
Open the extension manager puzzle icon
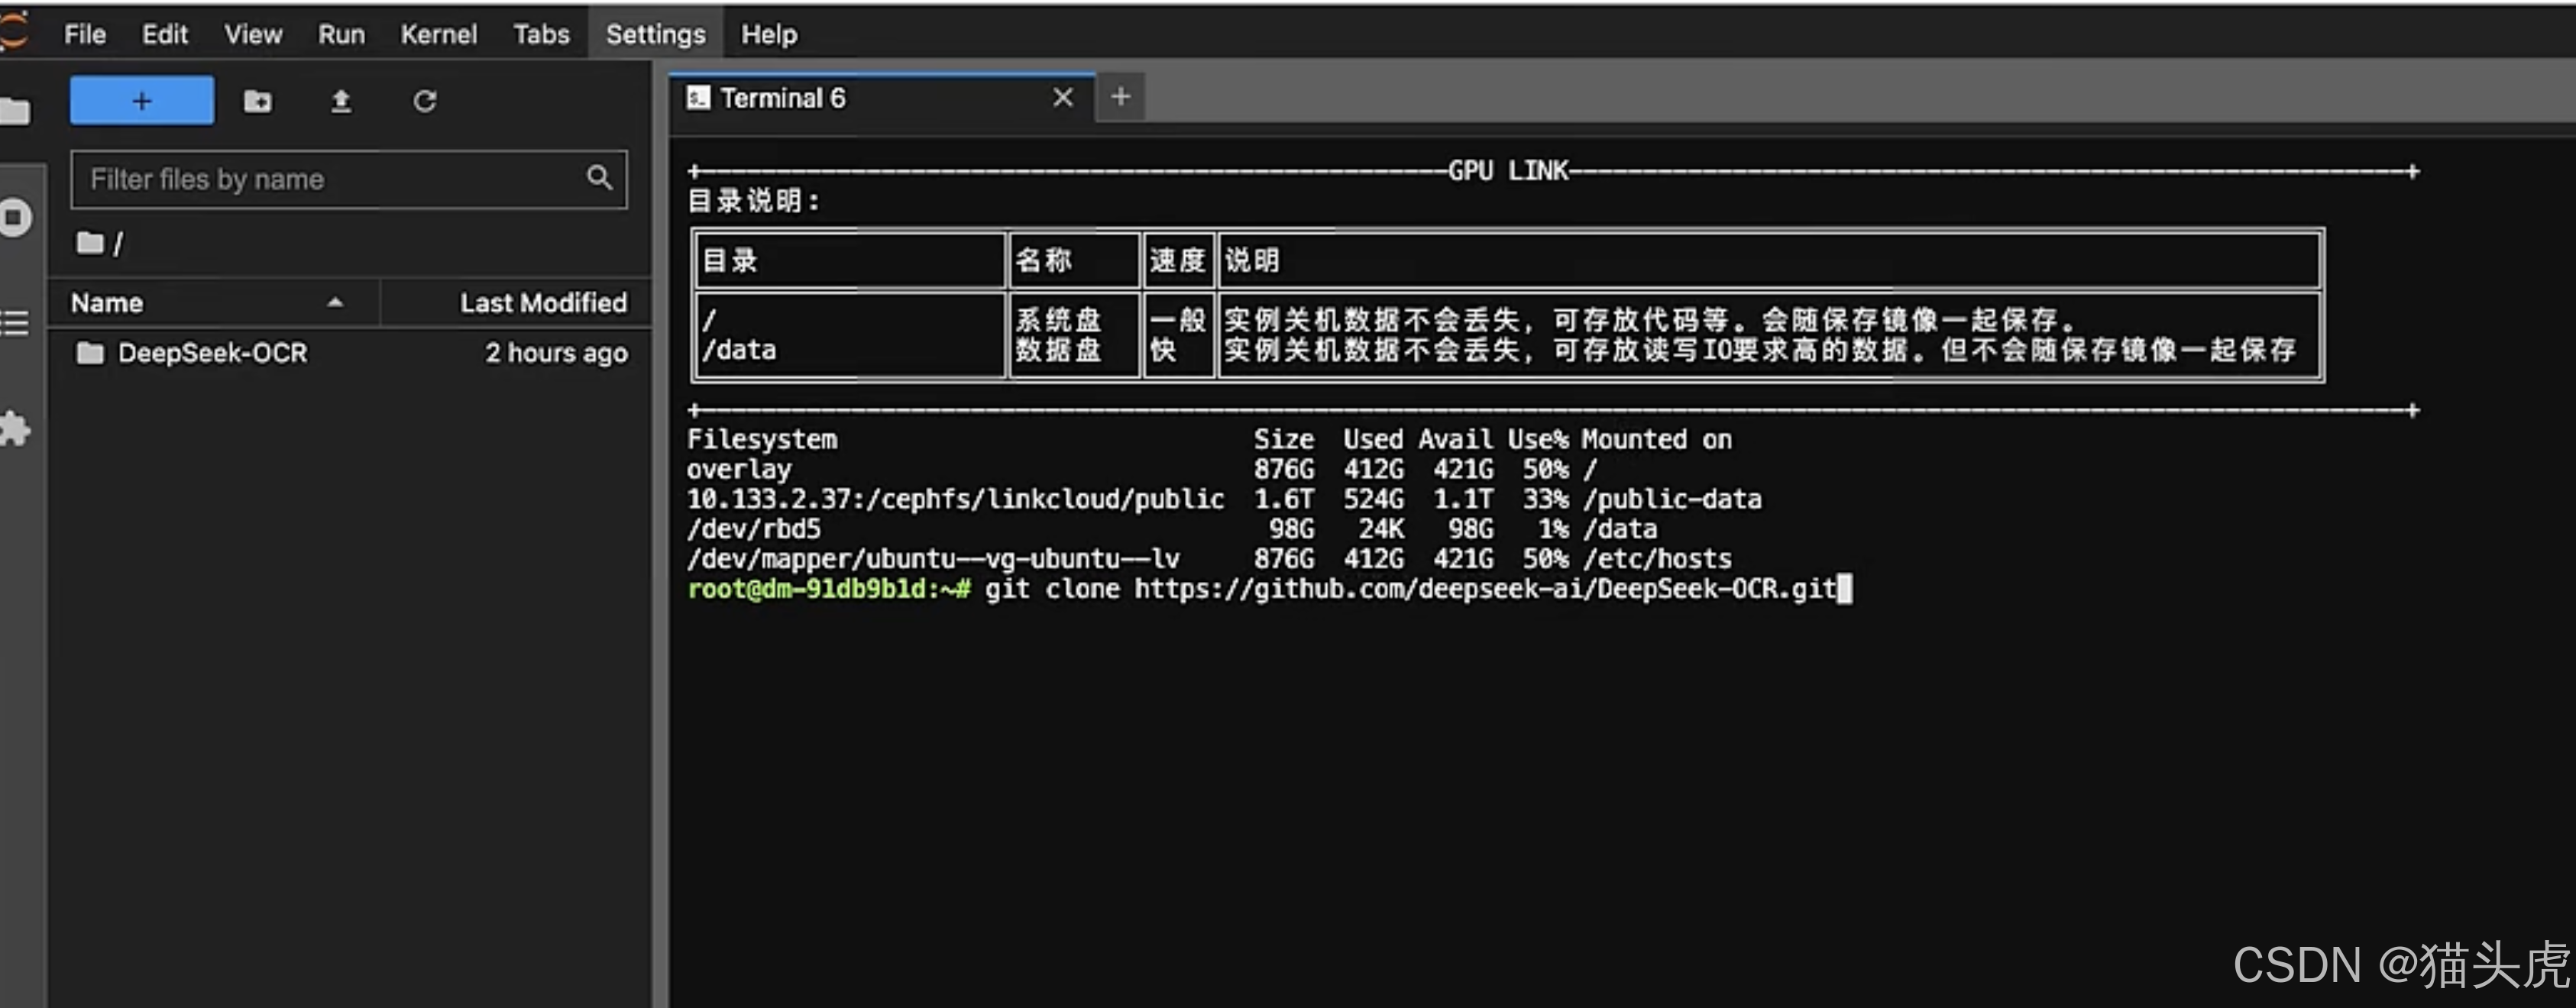pos(14,429)
